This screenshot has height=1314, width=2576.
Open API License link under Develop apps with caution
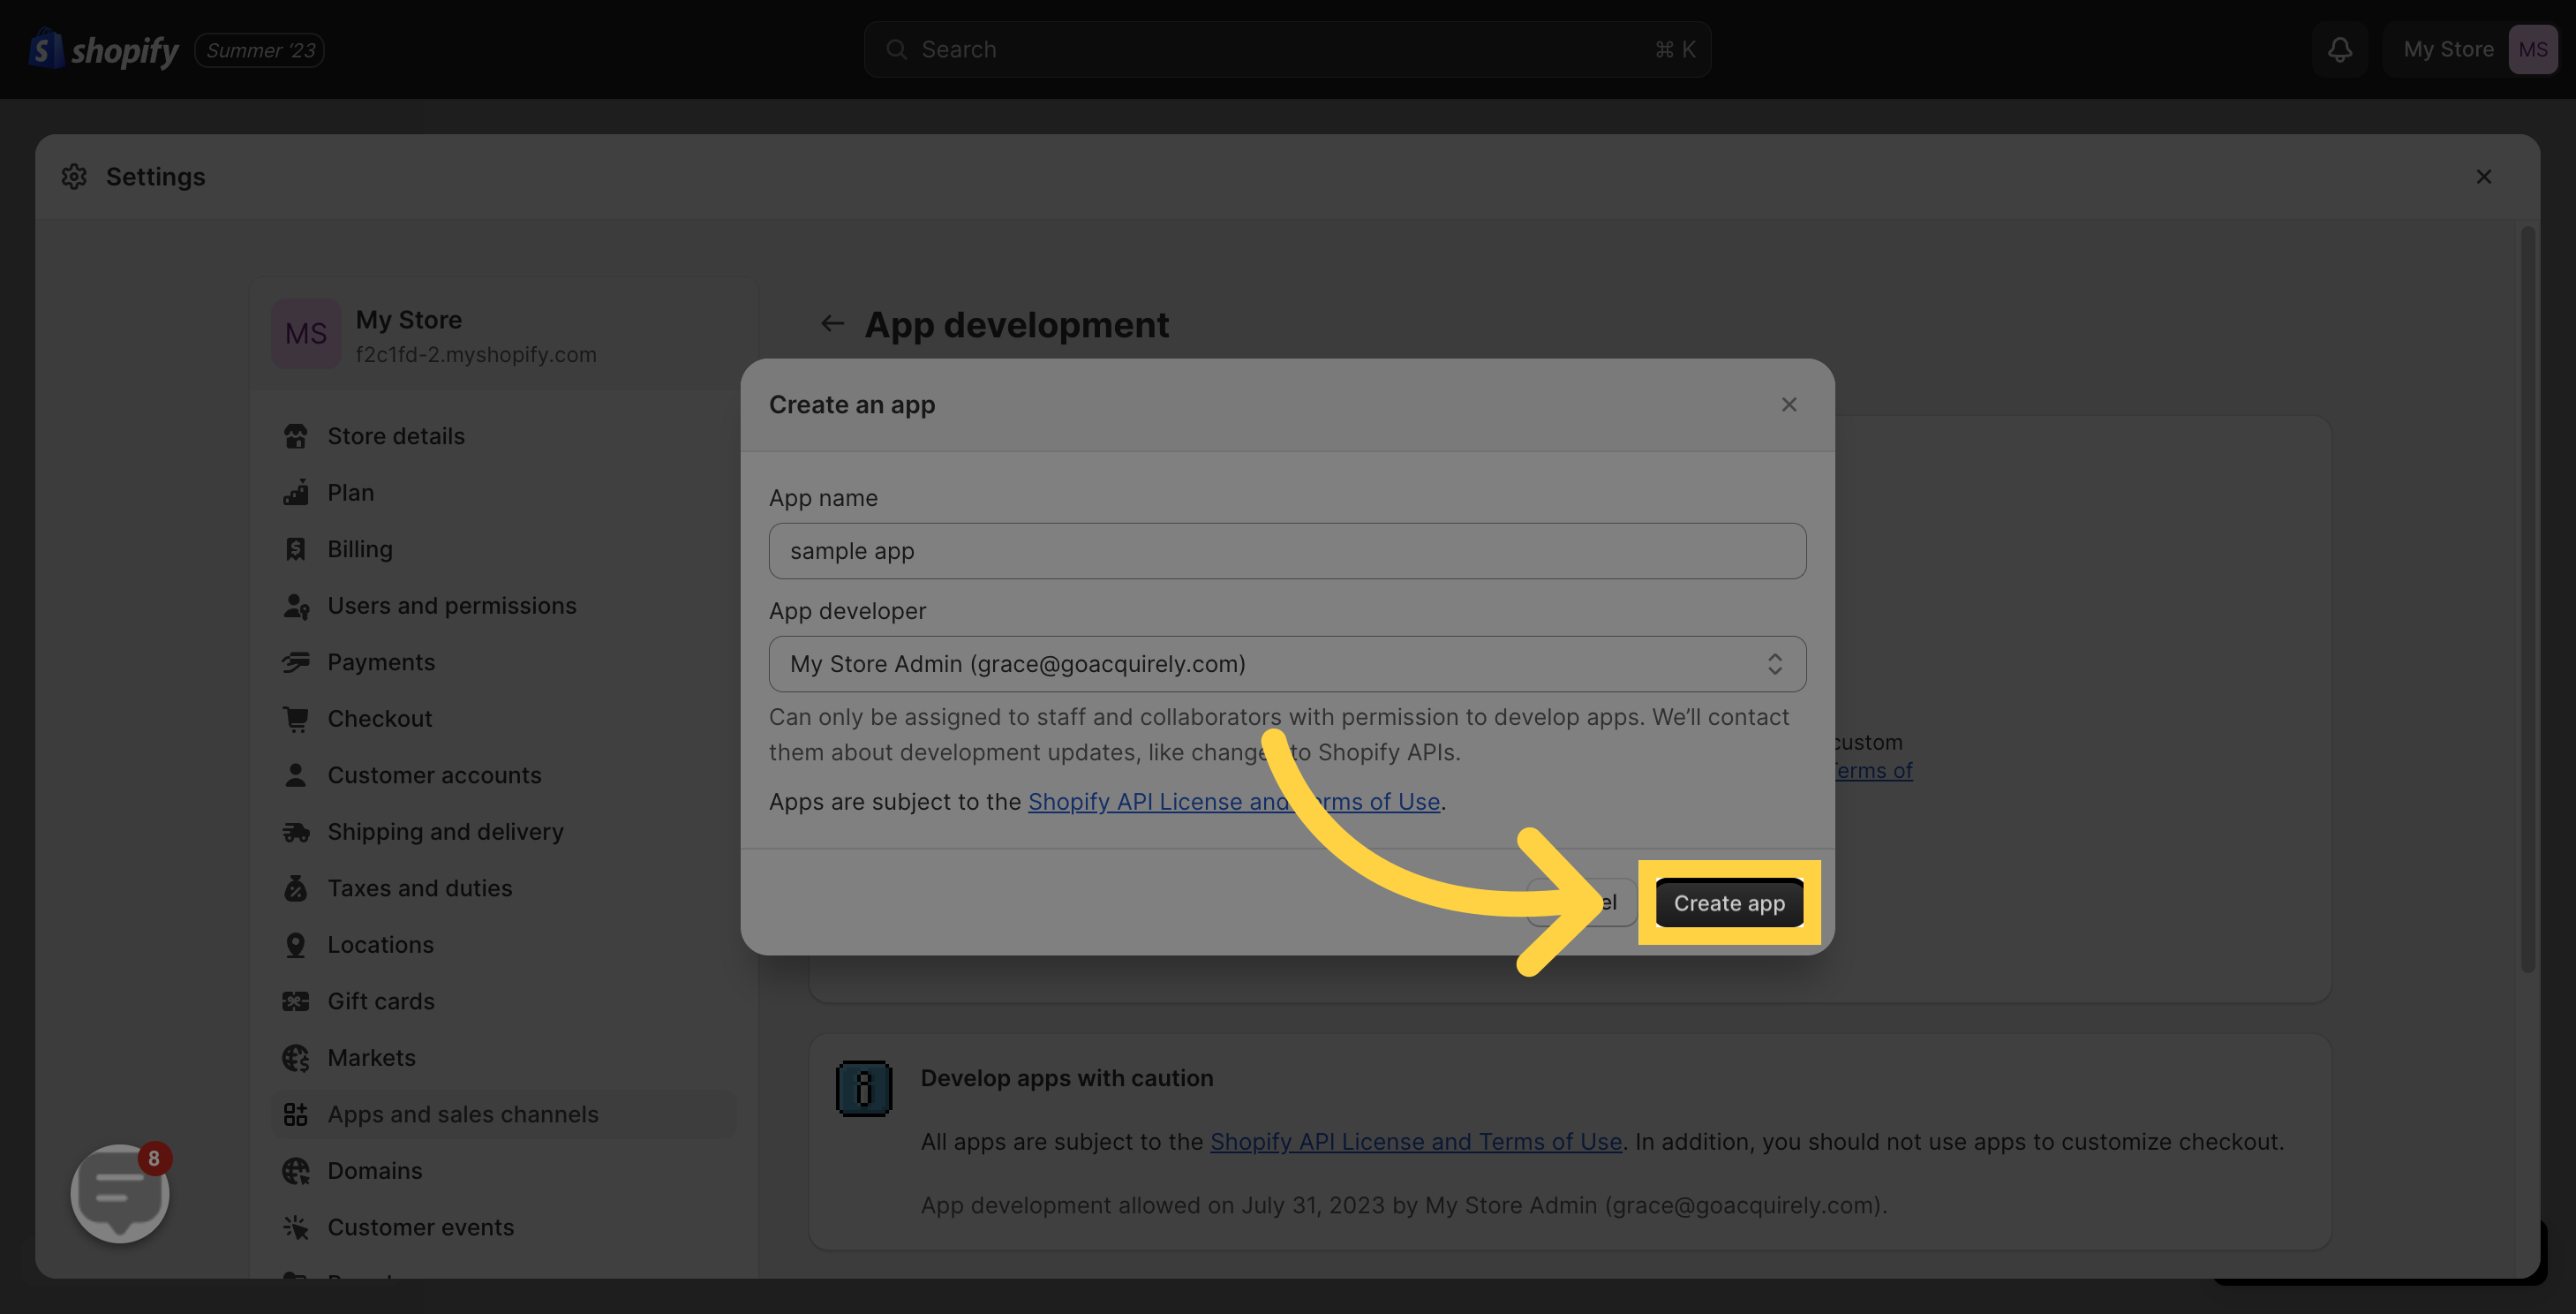pos(1416,1142)
